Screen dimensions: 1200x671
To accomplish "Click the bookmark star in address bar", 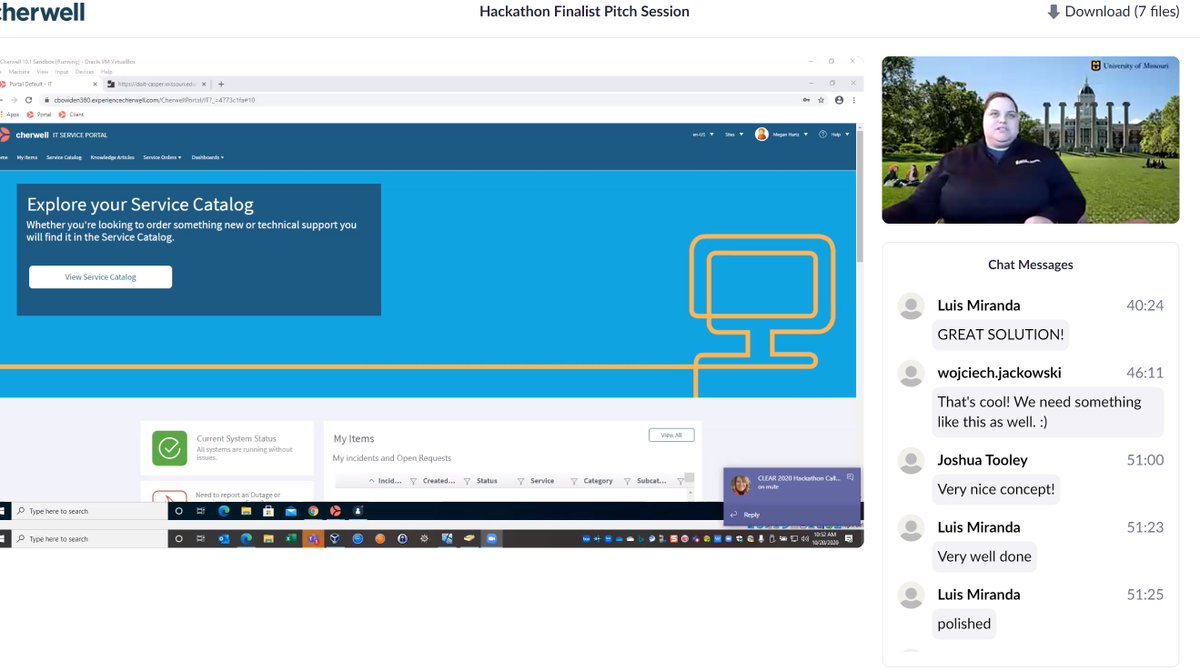I will pyautogui.click(x=821, y=100).
